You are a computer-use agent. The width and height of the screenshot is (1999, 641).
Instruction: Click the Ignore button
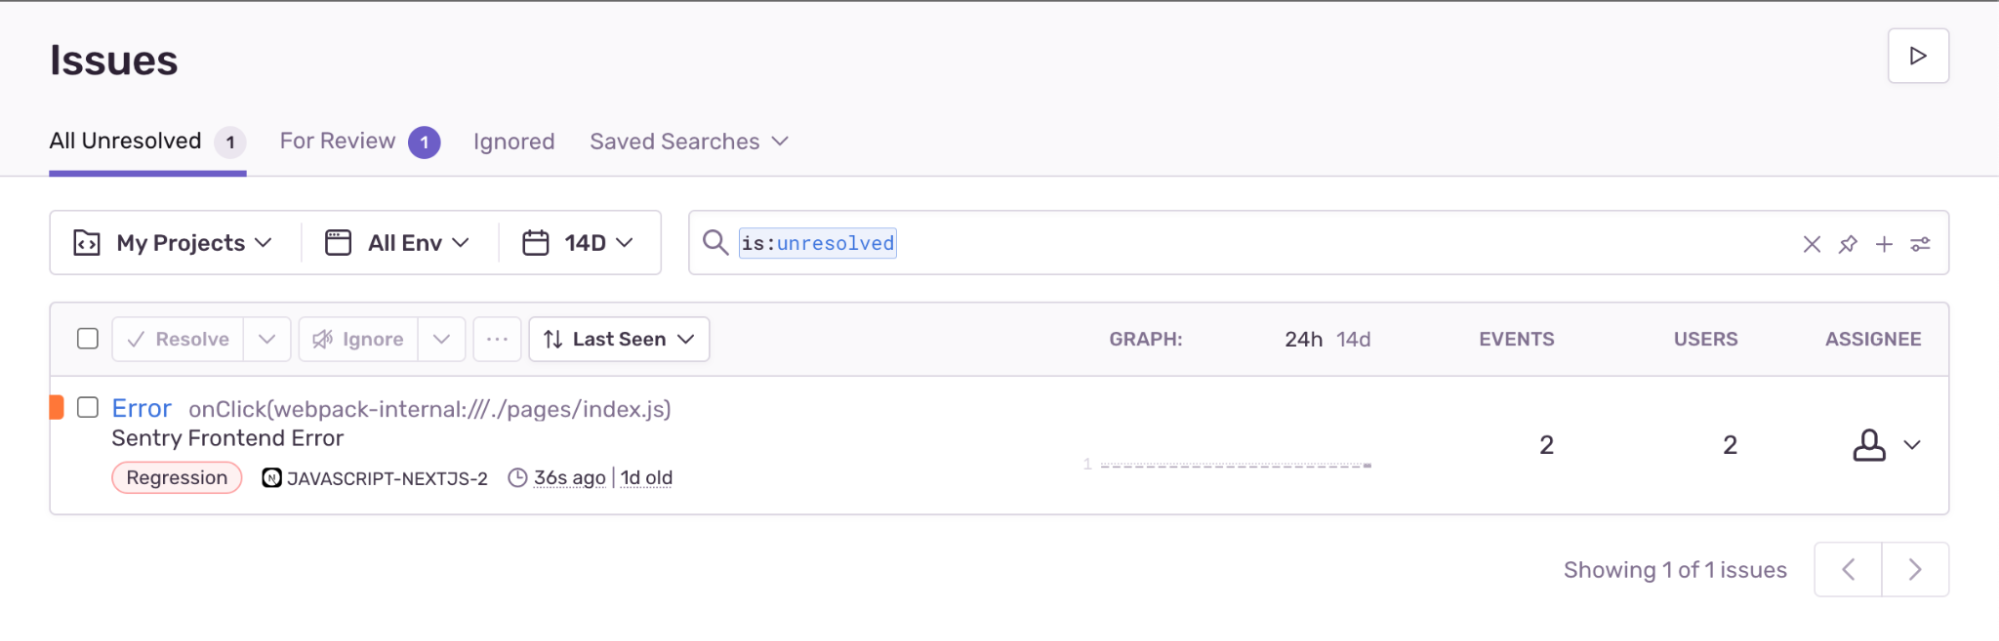coord(358,339)
